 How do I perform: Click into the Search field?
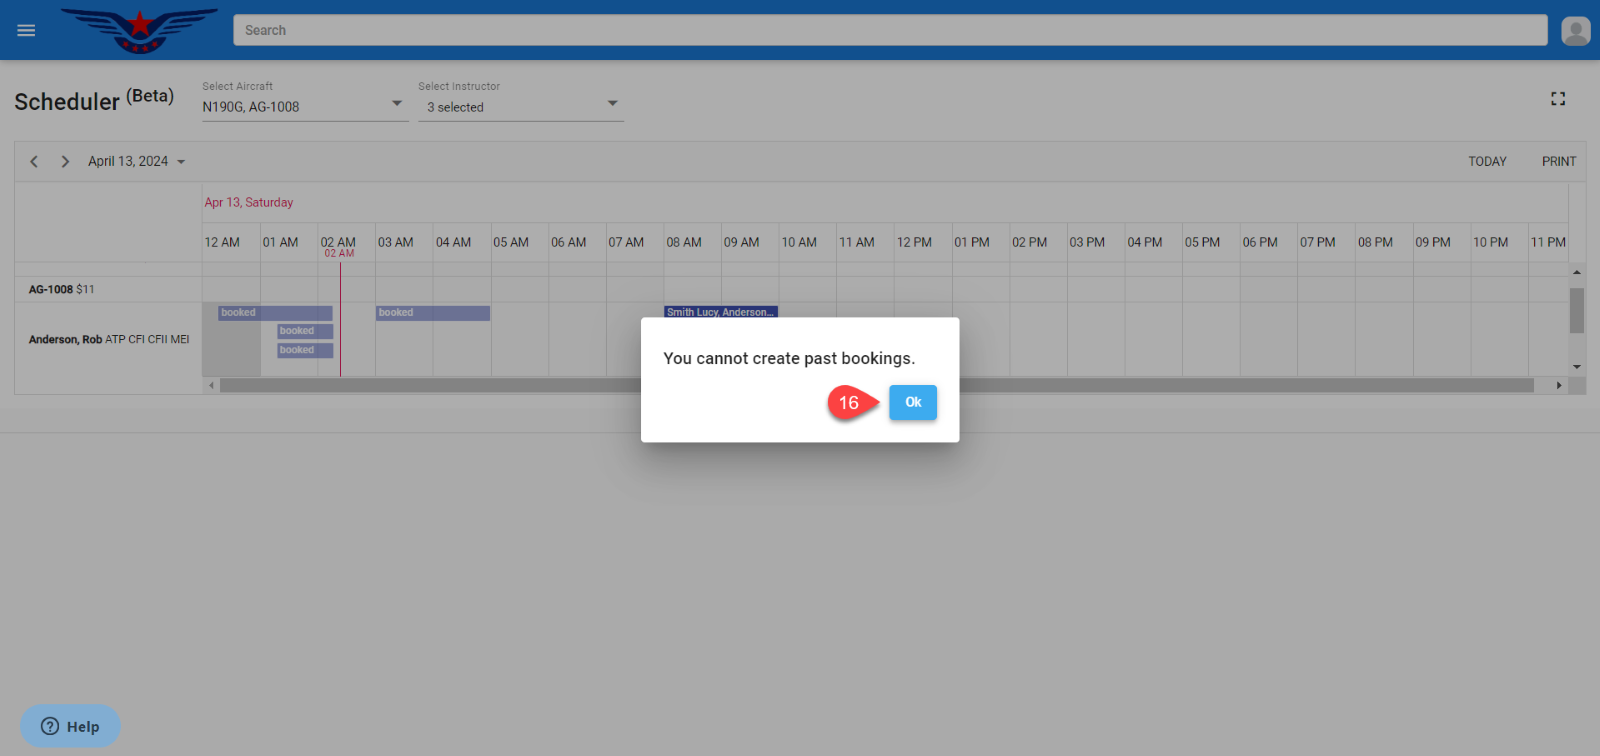click(x=890, y=30)
